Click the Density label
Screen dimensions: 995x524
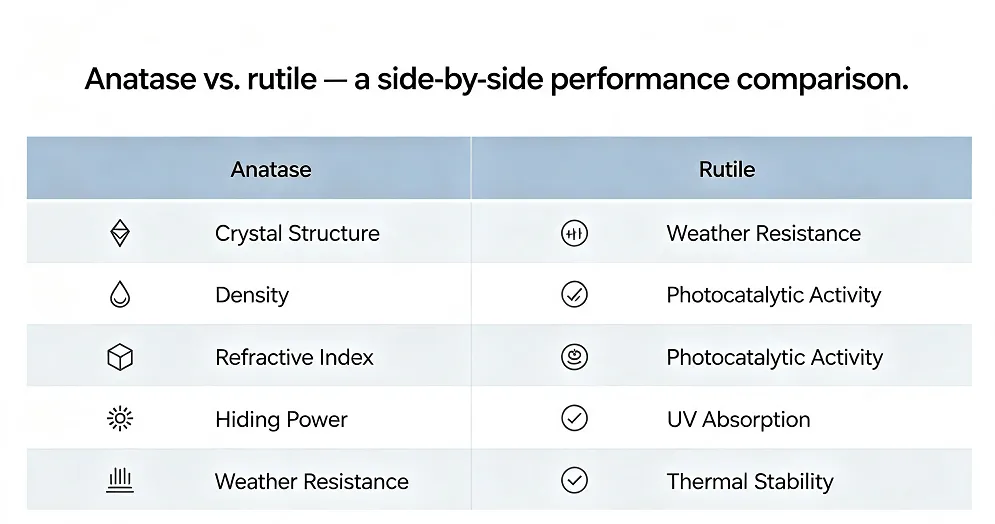tap(252, 295)
